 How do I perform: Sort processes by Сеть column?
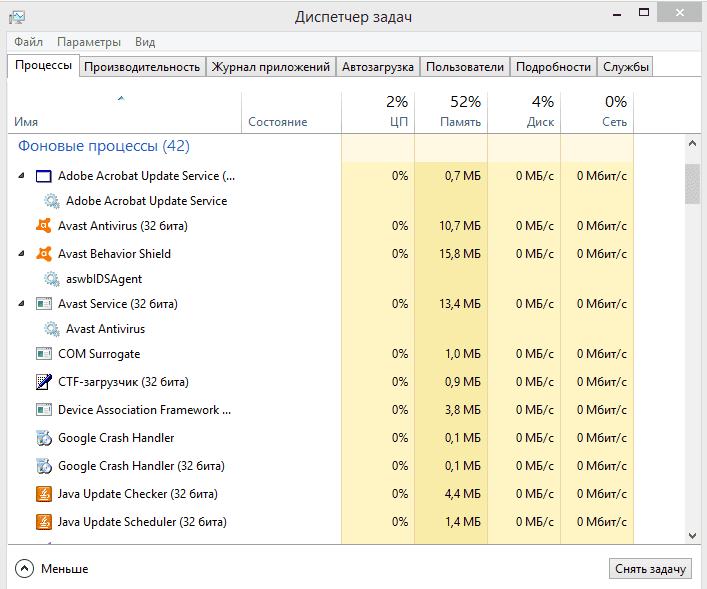tap(597, 113)
